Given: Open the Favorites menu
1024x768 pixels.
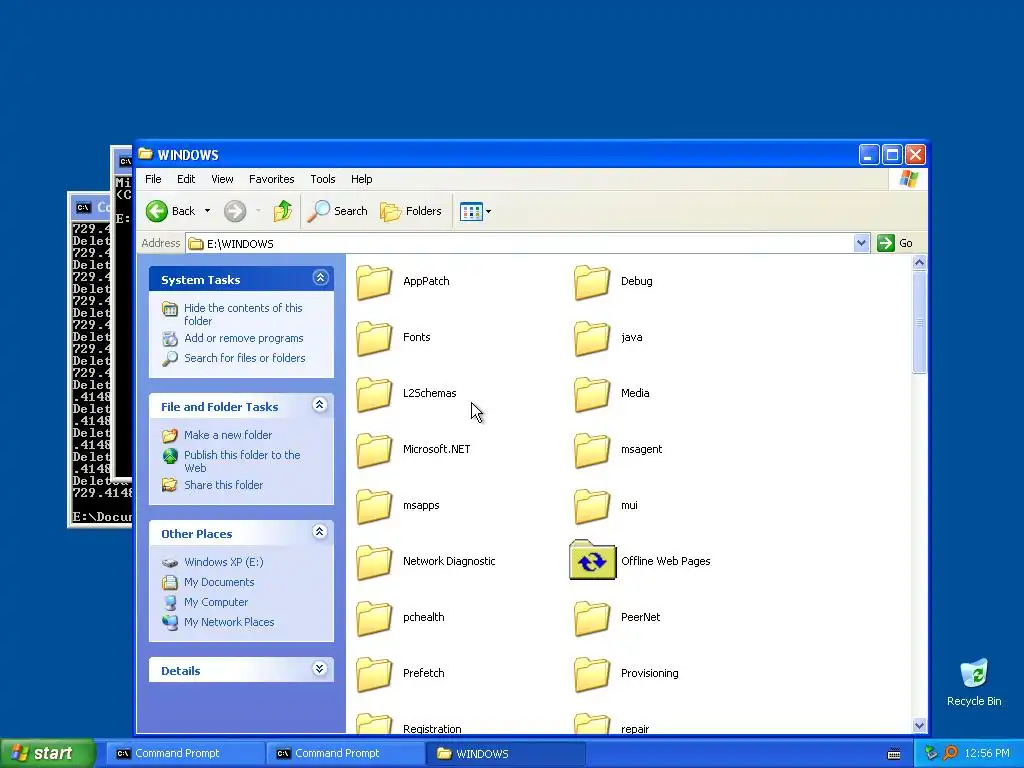Looking at the screenshot, I should pos(272,179).
